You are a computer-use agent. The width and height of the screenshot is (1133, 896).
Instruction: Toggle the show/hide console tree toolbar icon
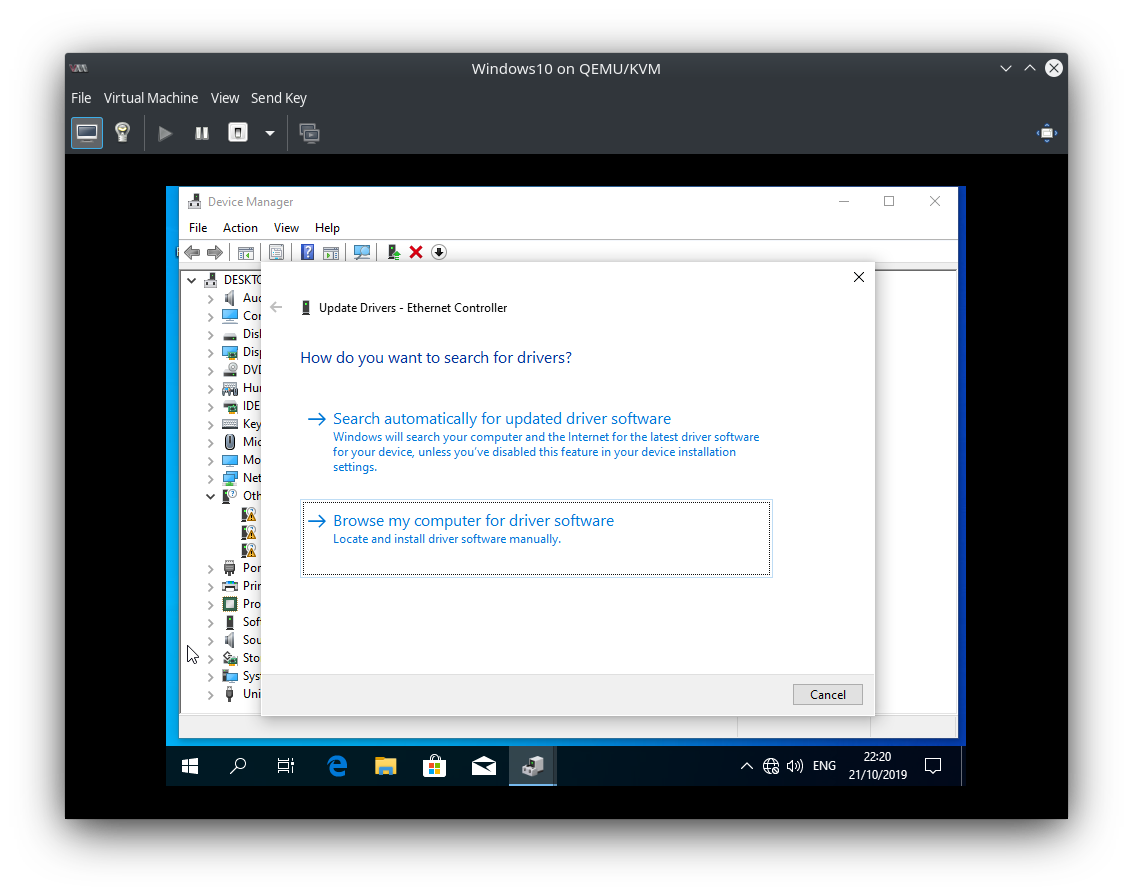(246, 252)
